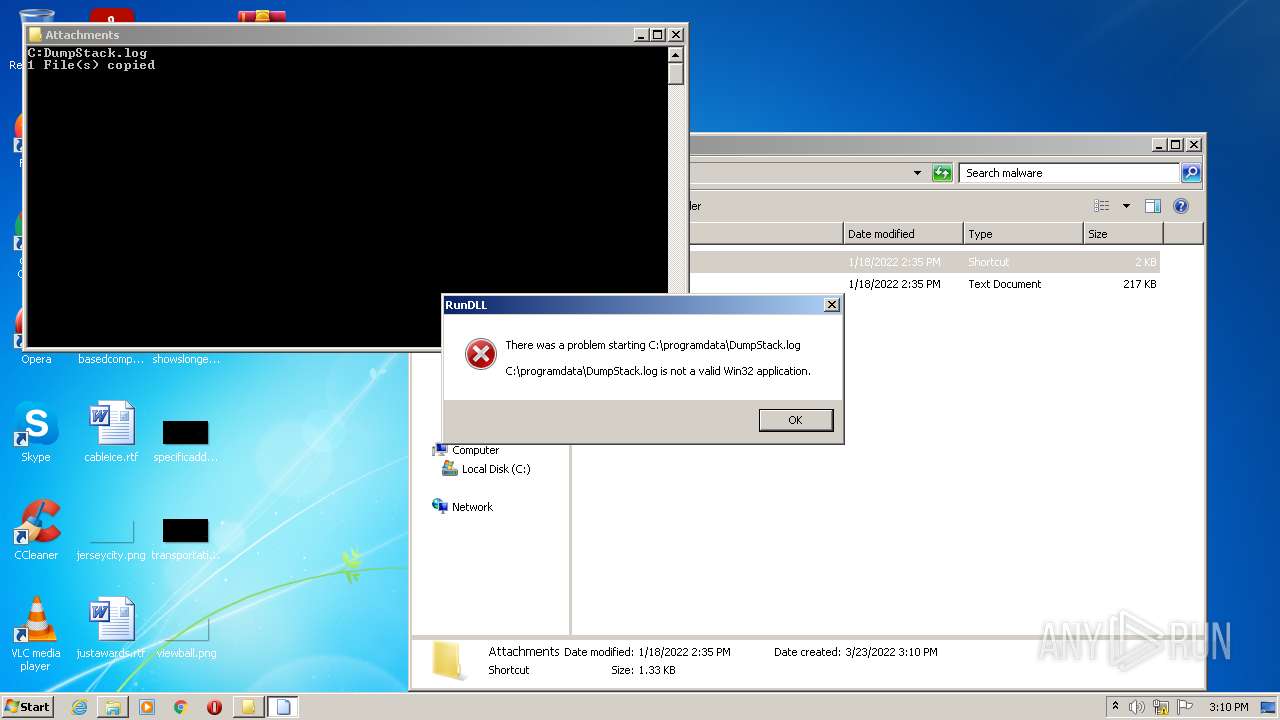The width and height of the screenshot is (1280, 720).
Task: Open Skype desktop shortcut
Action: pos(36,432)
